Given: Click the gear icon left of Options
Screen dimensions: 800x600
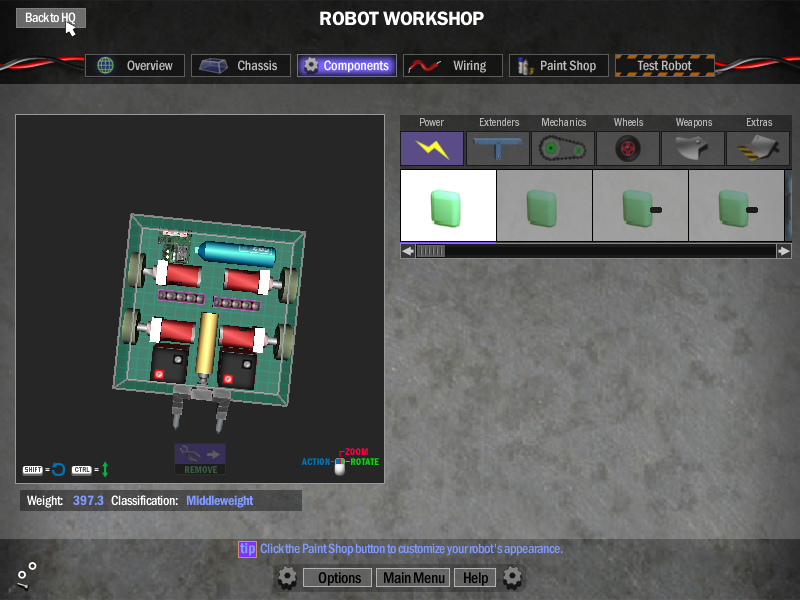Looking at the screenshot, I should [x=287, y=577].
